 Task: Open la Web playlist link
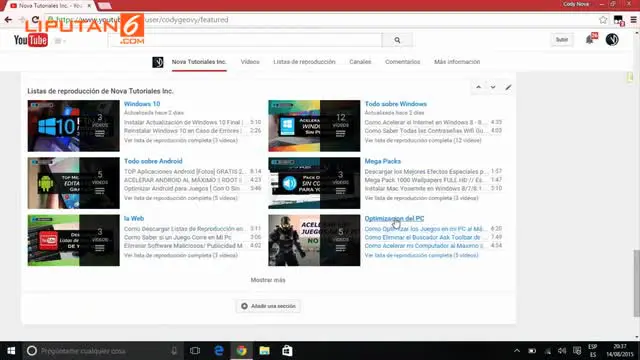tap(134, 218)
